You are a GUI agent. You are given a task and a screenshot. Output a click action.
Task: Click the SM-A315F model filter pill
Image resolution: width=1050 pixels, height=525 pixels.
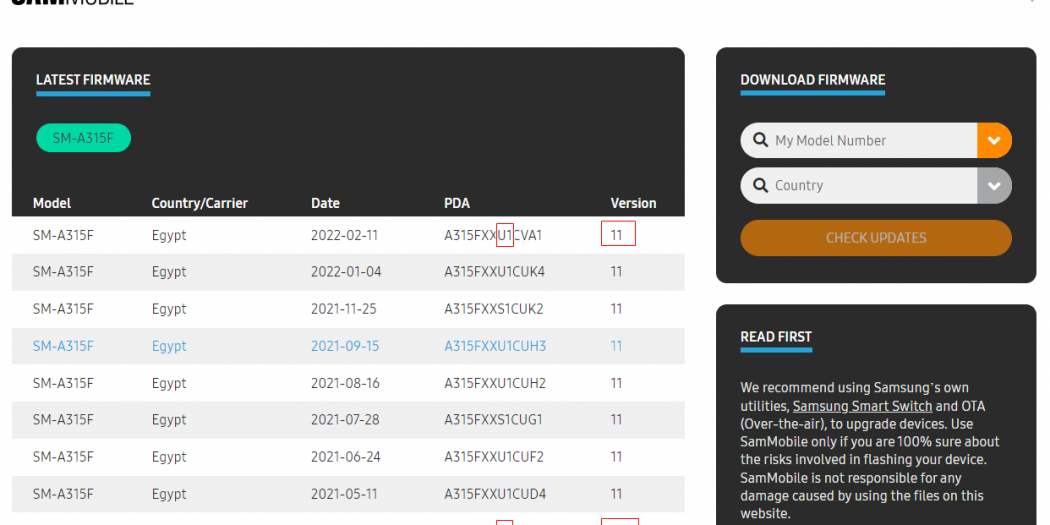click(84, 138)
